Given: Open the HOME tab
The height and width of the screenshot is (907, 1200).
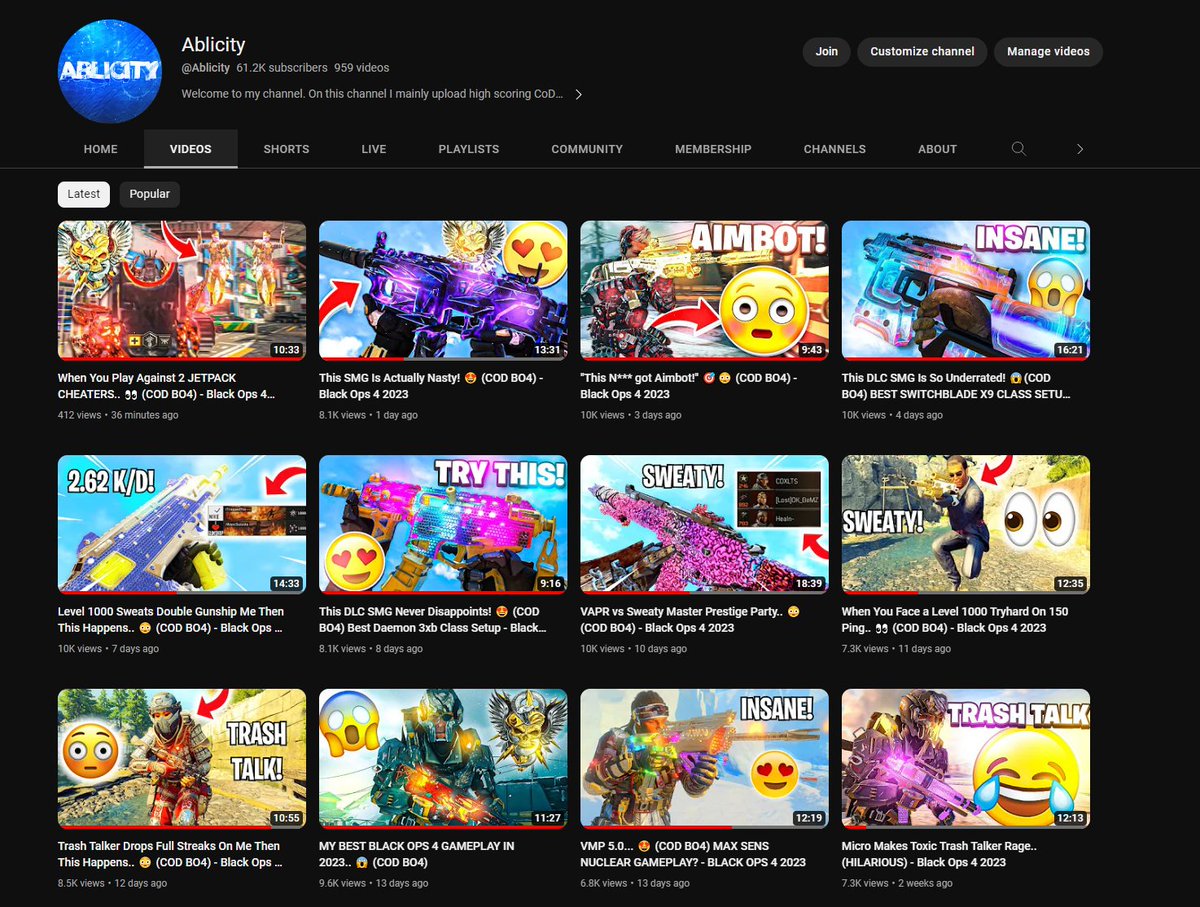Looking at the screenshot, I should (x=101, y=149).
